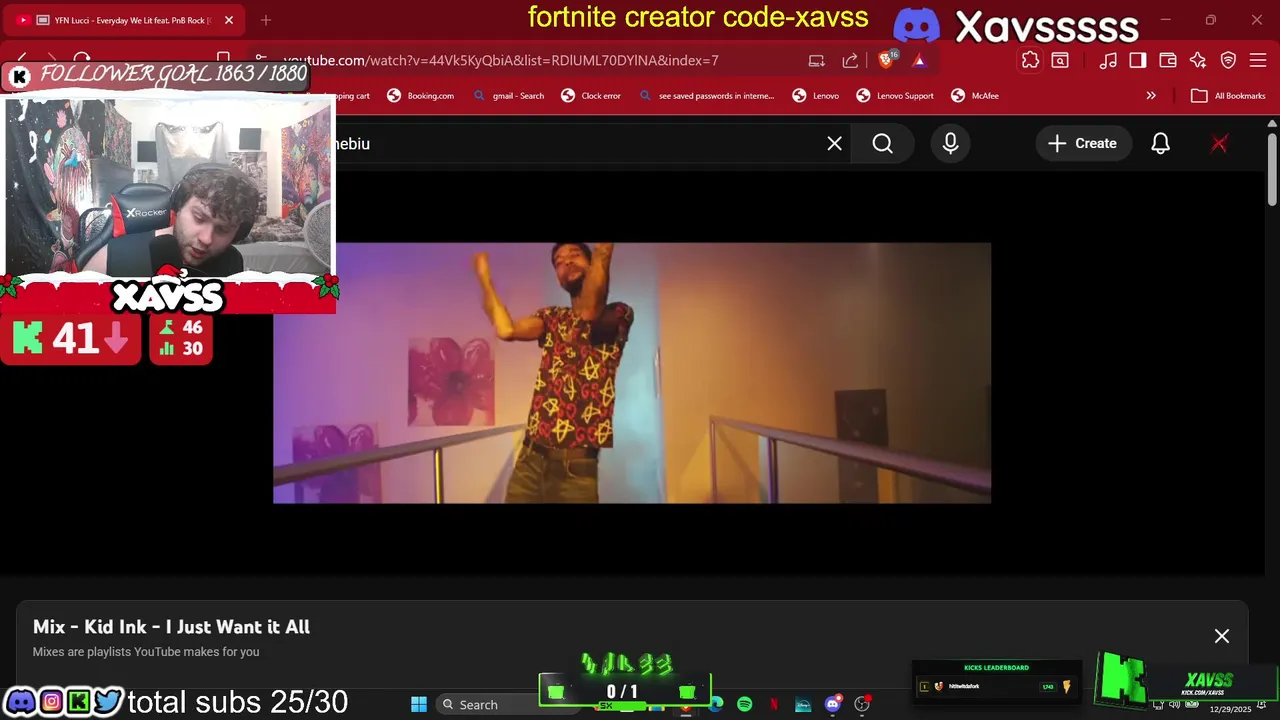The height and width of the screenshot is (720, 1280).
Task: Toggle the browser sidebar panel icon
Action: pos(1138,60)
